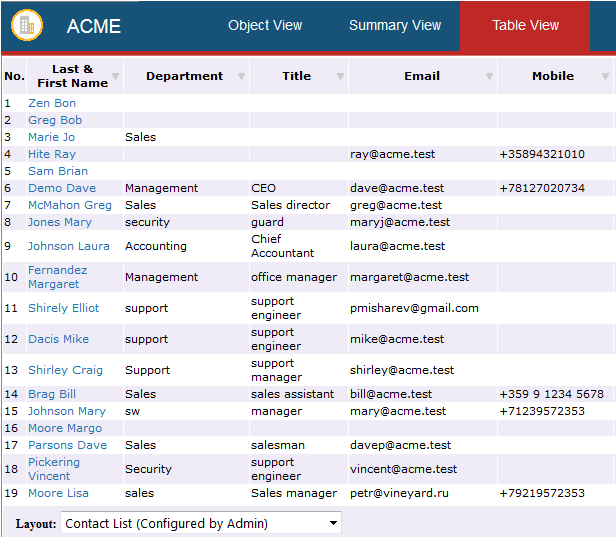
Task: Click email pmisharev@gmail.com
Action: coord(414,308)
